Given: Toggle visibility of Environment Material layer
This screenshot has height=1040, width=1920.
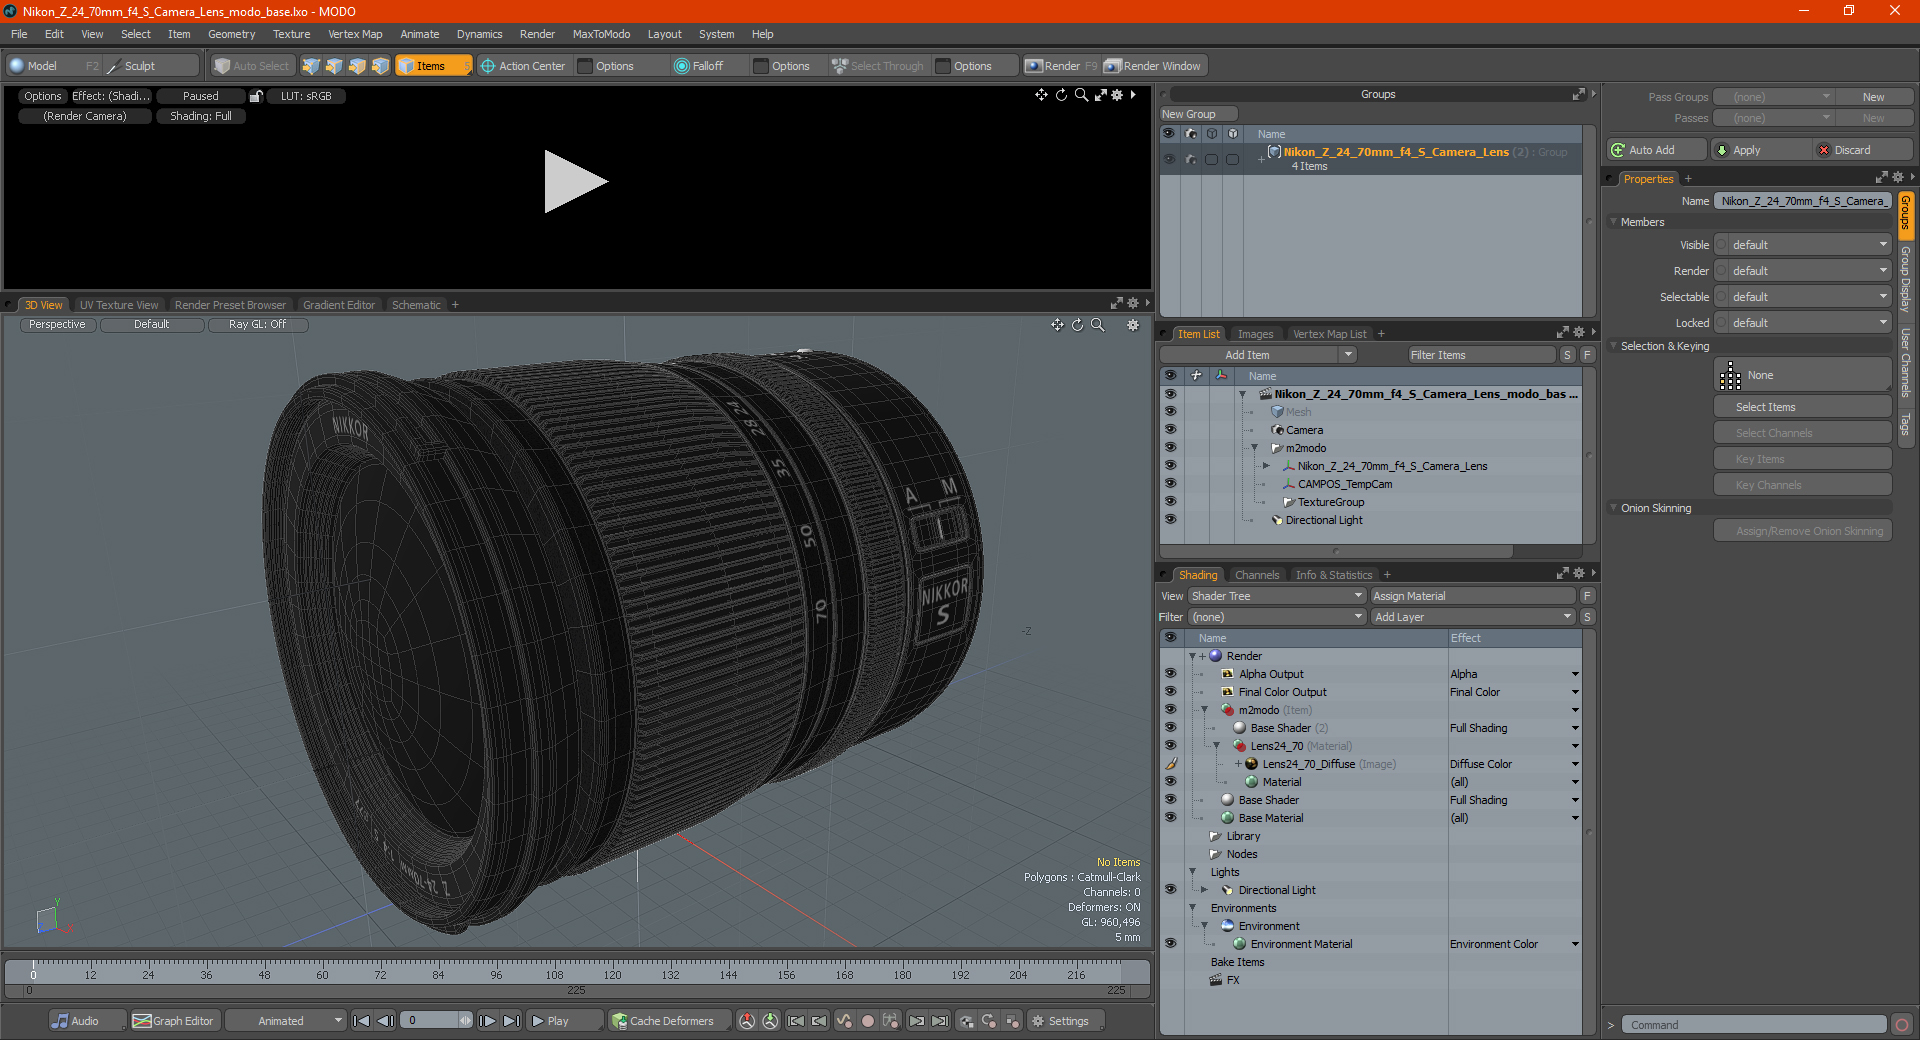Looking at the screenshot, I should (1170, 944).
